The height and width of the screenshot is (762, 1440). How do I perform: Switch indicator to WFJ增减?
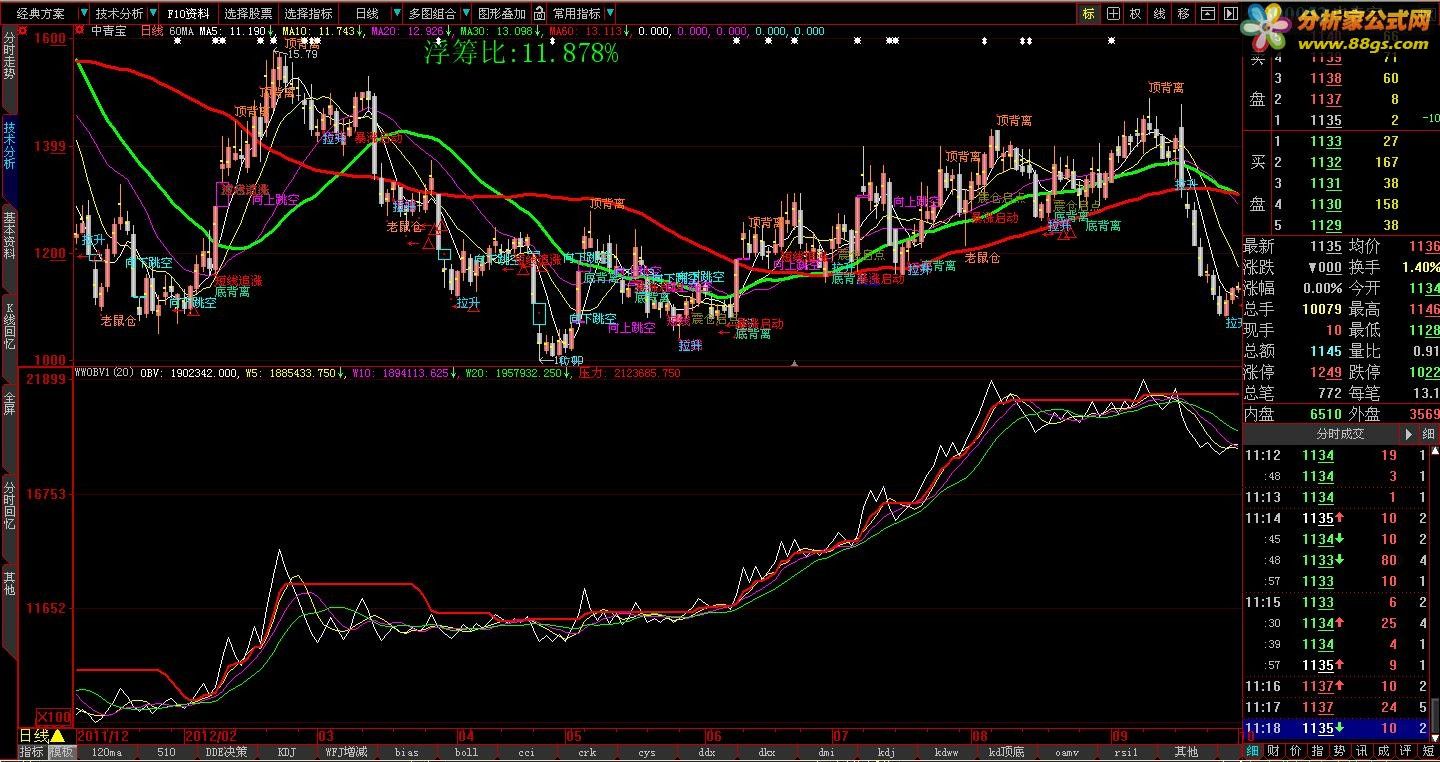(346, 752)
